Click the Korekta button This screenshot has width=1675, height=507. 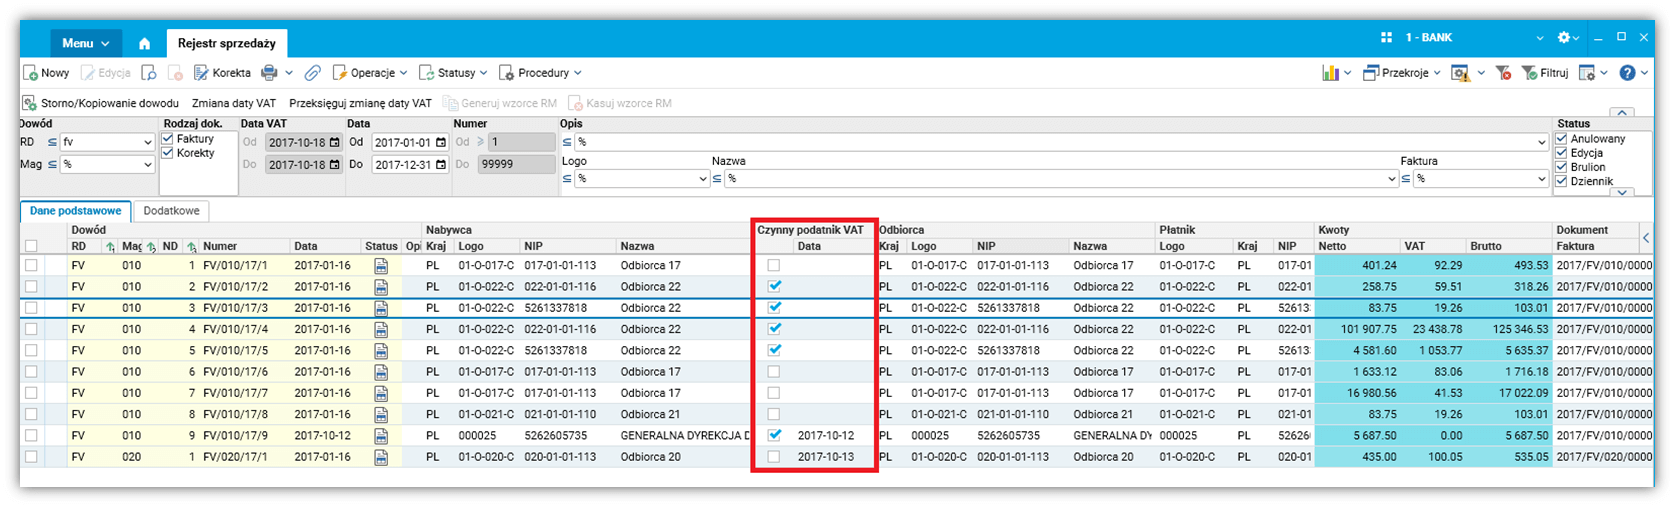[x=223, y=73]
